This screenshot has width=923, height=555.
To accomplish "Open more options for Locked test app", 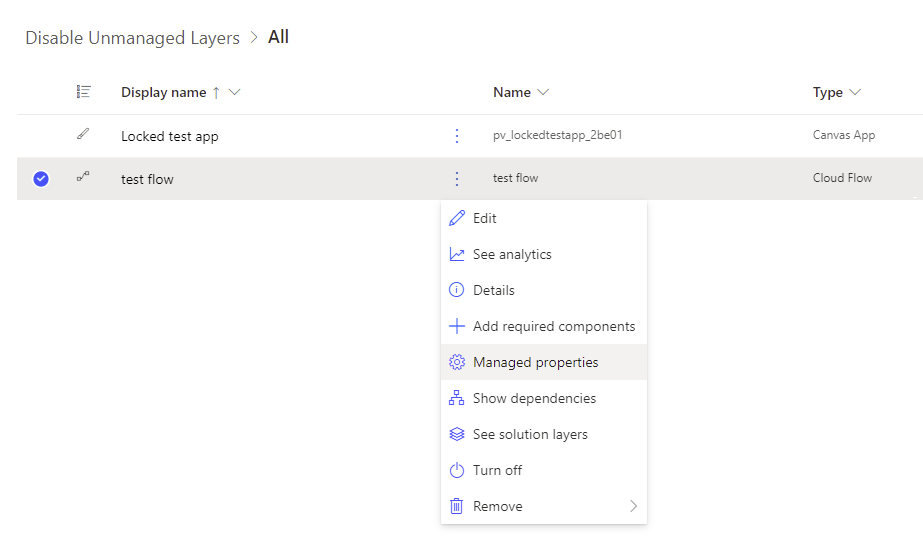I will pos(457,136).
